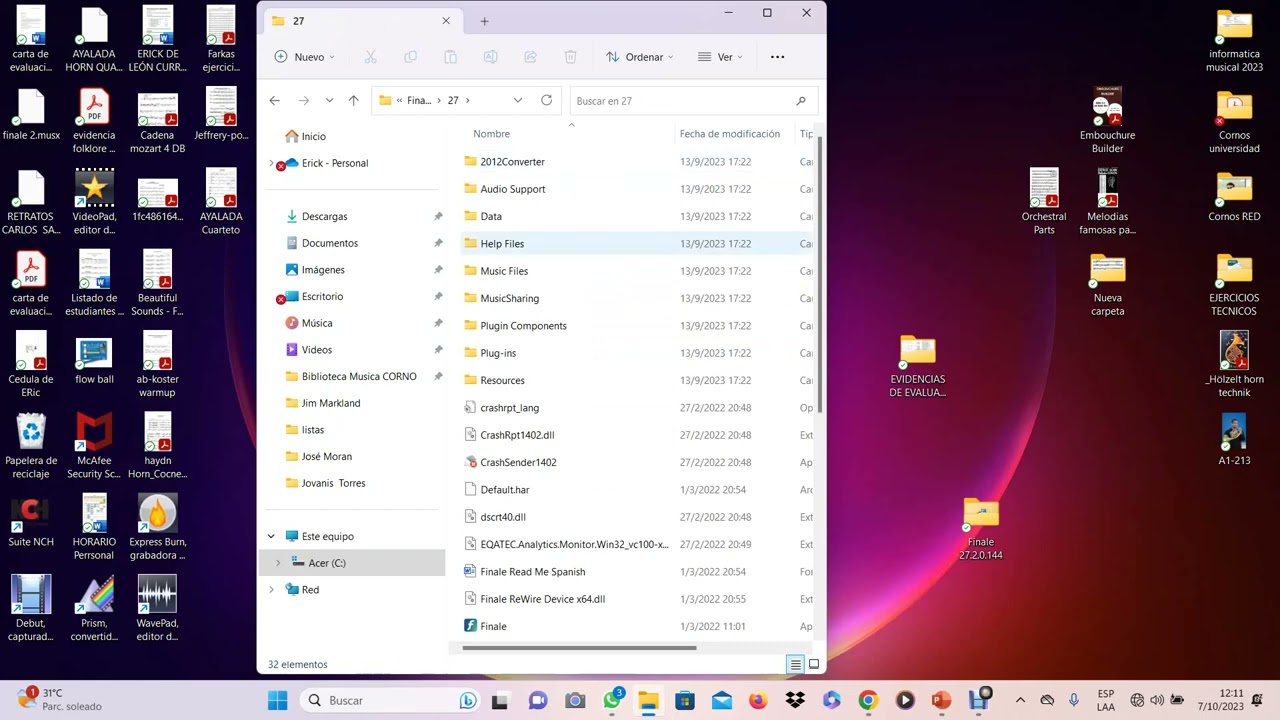Click the taskbar Buscar search box
This screenshot has width=1280, height=720.
tap(390, 700)
